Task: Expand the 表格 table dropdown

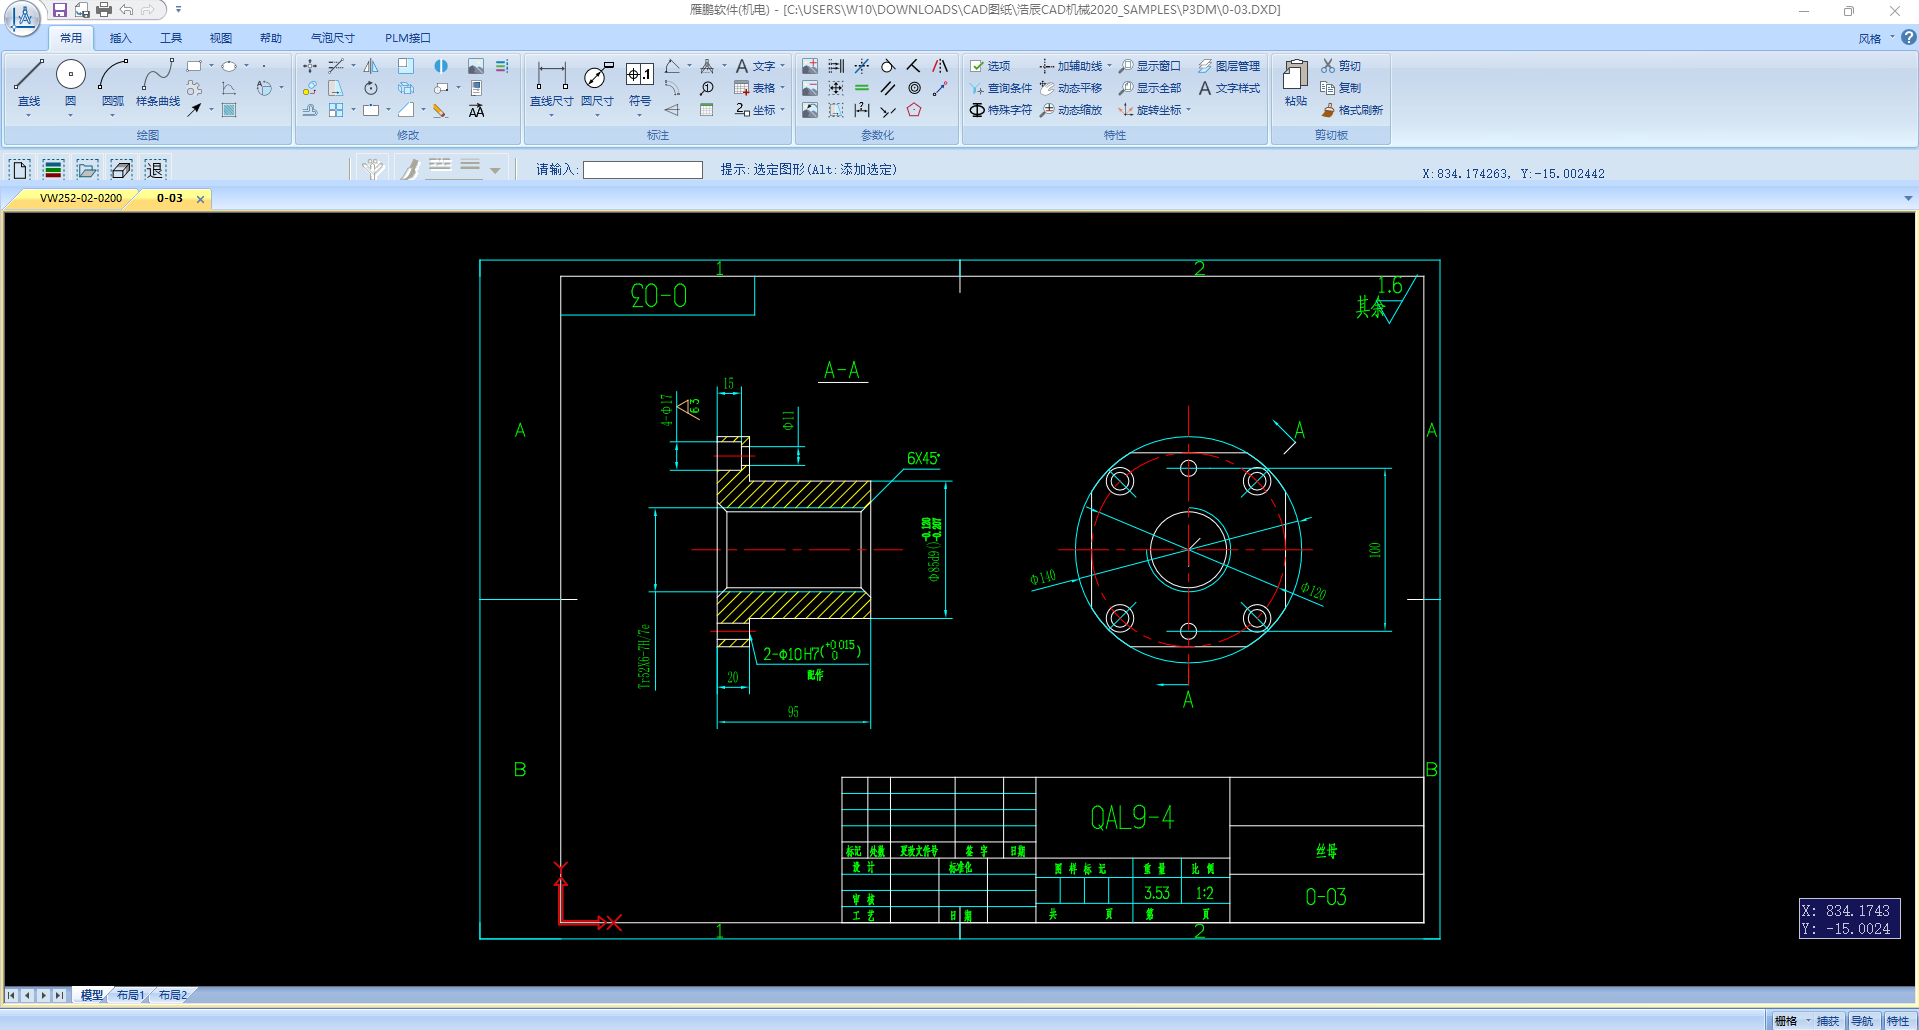Action: click(782, 88)
